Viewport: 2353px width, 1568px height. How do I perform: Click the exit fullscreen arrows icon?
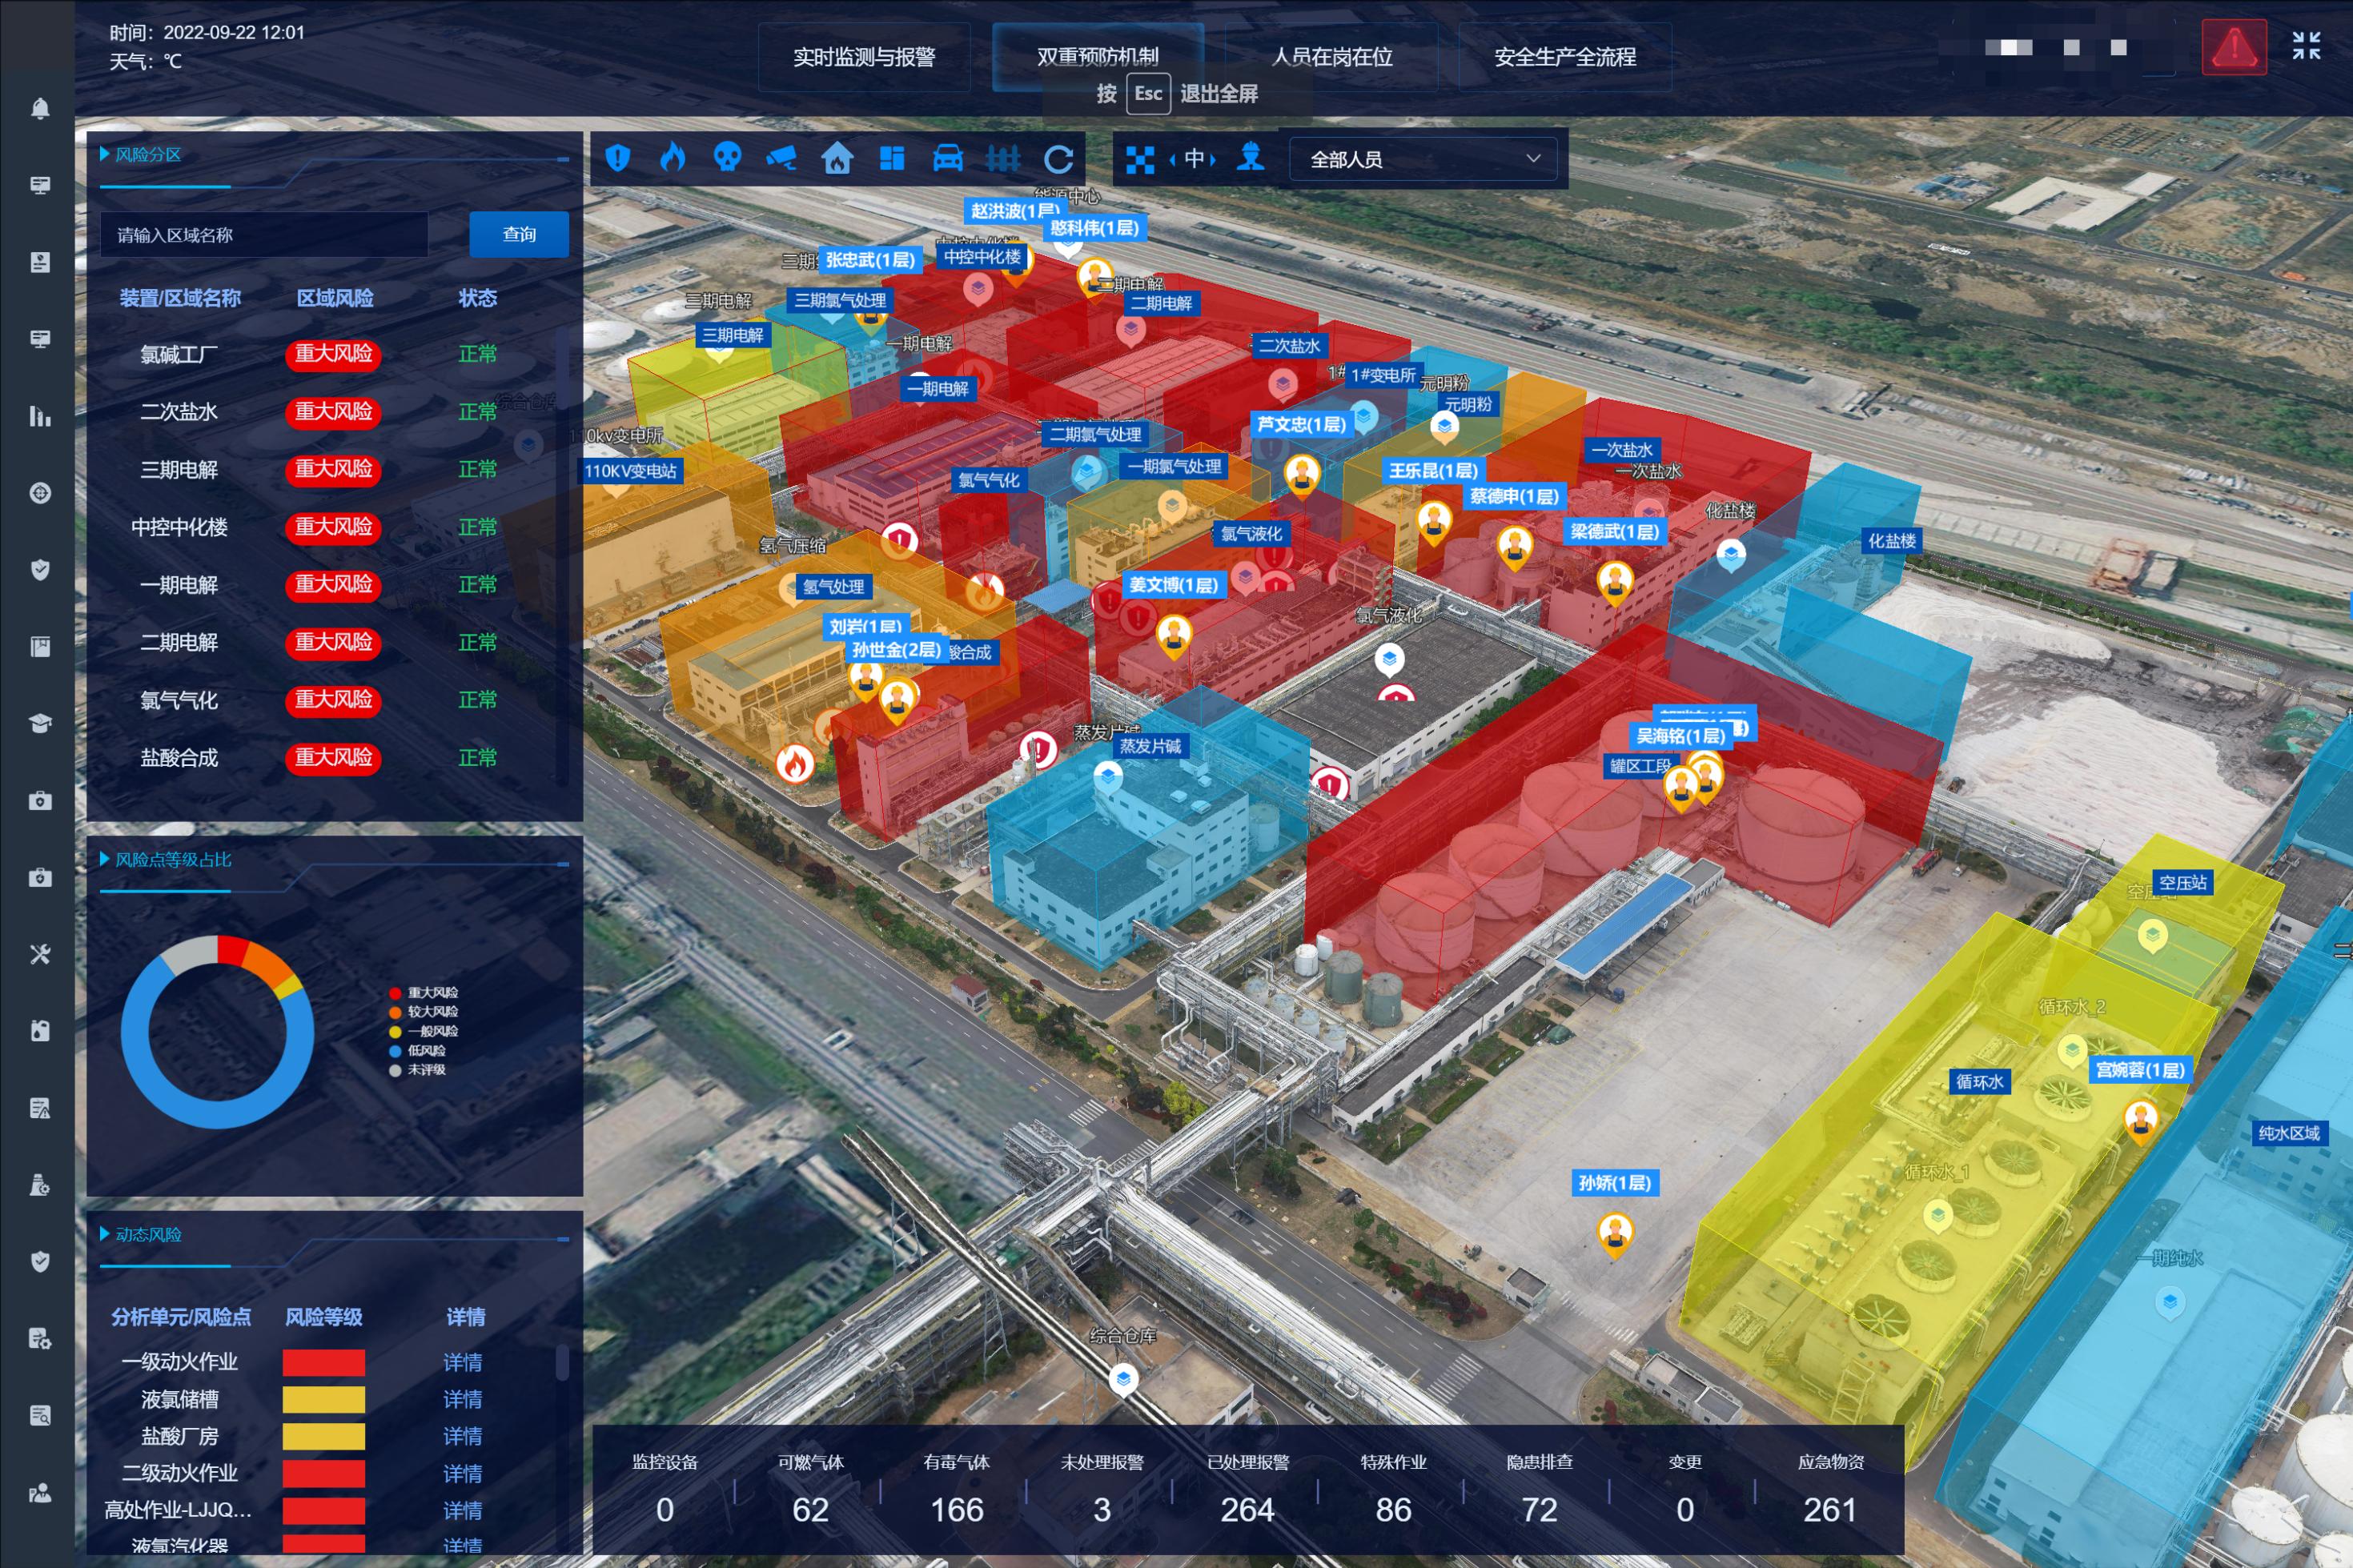pos(2307,46)
